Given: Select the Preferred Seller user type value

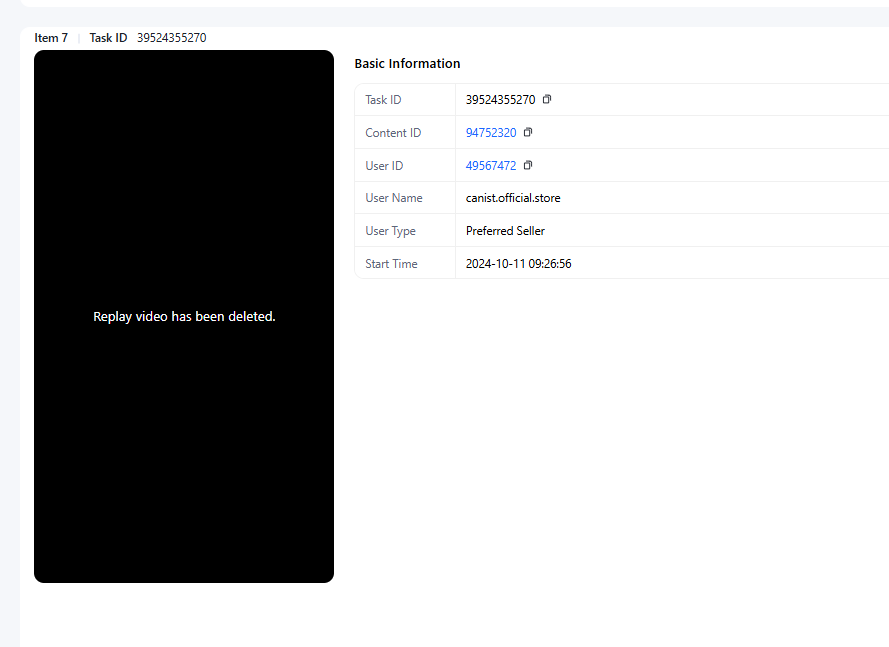Looking at the screenshot, I should coord(505,231).
